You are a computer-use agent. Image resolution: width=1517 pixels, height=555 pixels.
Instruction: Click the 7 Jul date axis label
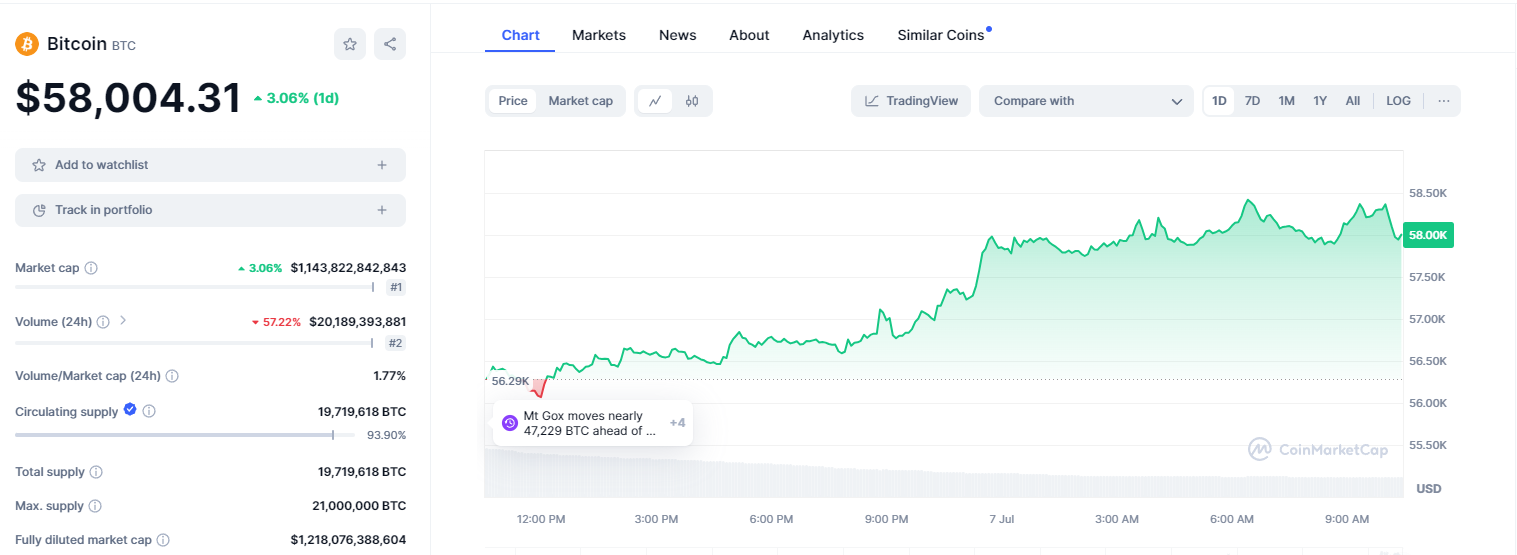point(1001,519)
